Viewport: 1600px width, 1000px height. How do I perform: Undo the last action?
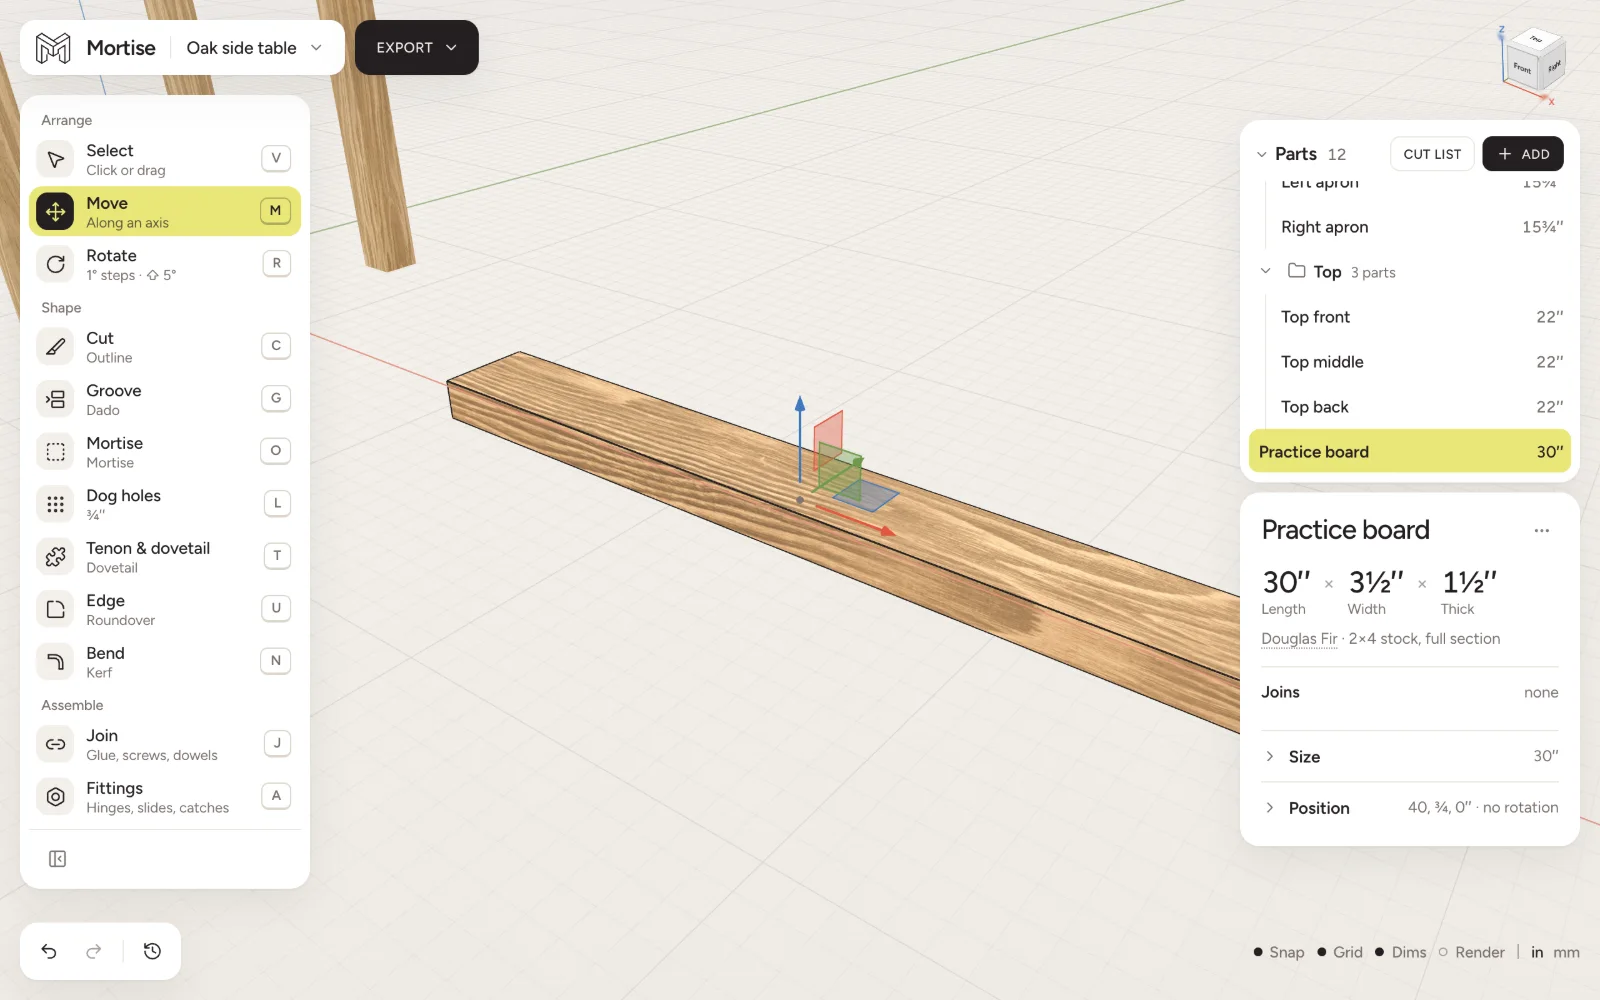[49, 951]
